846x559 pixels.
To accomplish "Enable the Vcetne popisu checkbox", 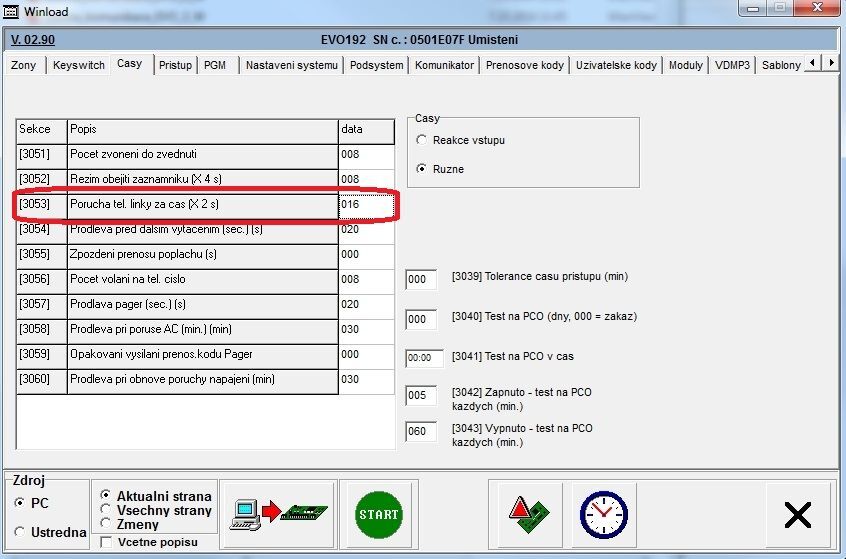I will 107,542.
